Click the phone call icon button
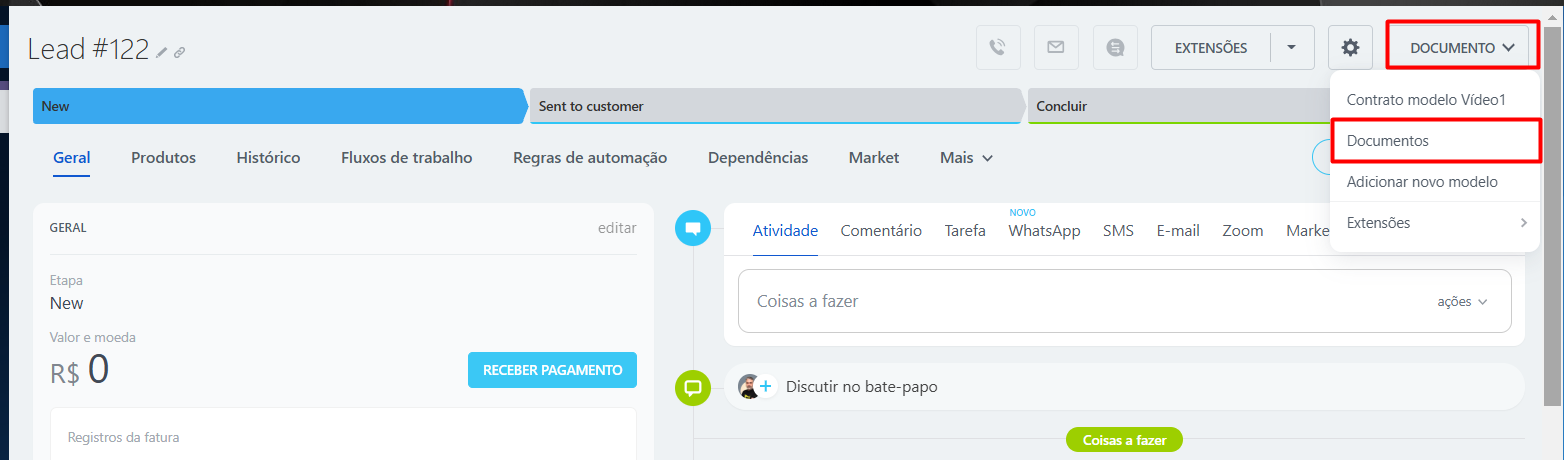 997,47
